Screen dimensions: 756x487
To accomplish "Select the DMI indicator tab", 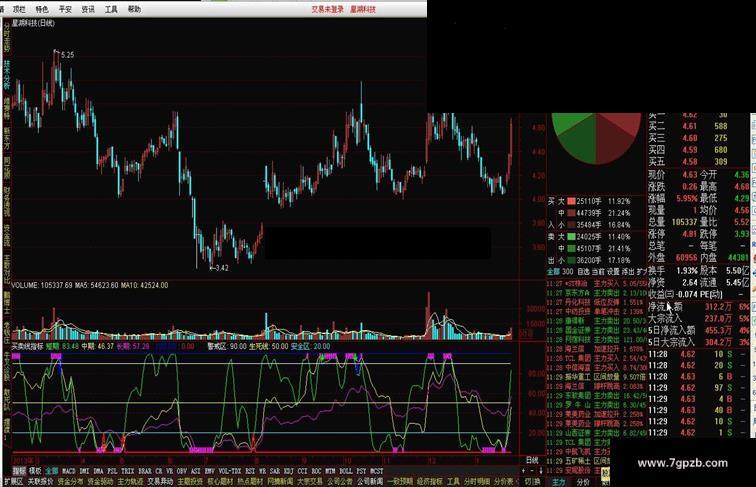I will click(x=84, y=471).
